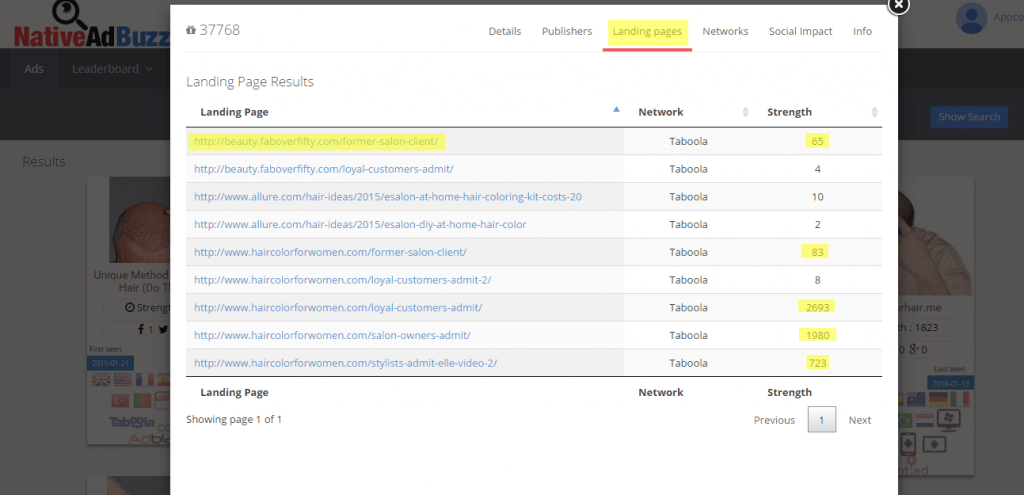The width and height of the screenshot is (1024, 495).
Task: Select the Landing pages tab
Action: click(647, 31)
